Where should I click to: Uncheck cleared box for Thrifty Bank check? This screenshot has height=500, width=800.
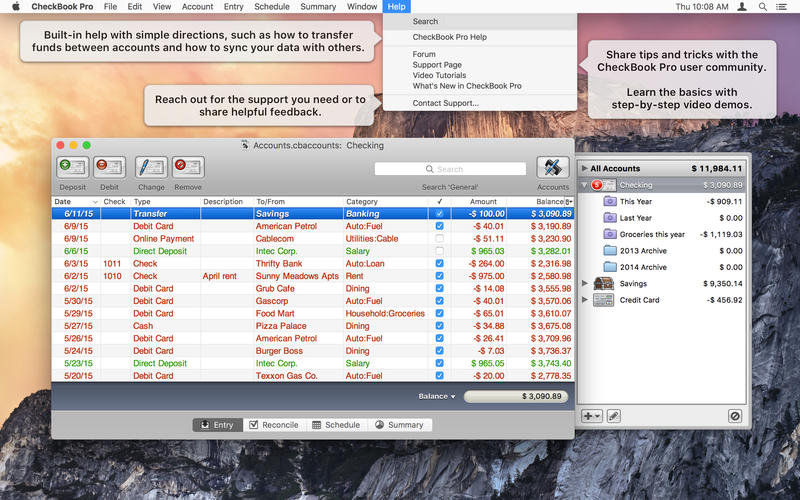(439, 264)
